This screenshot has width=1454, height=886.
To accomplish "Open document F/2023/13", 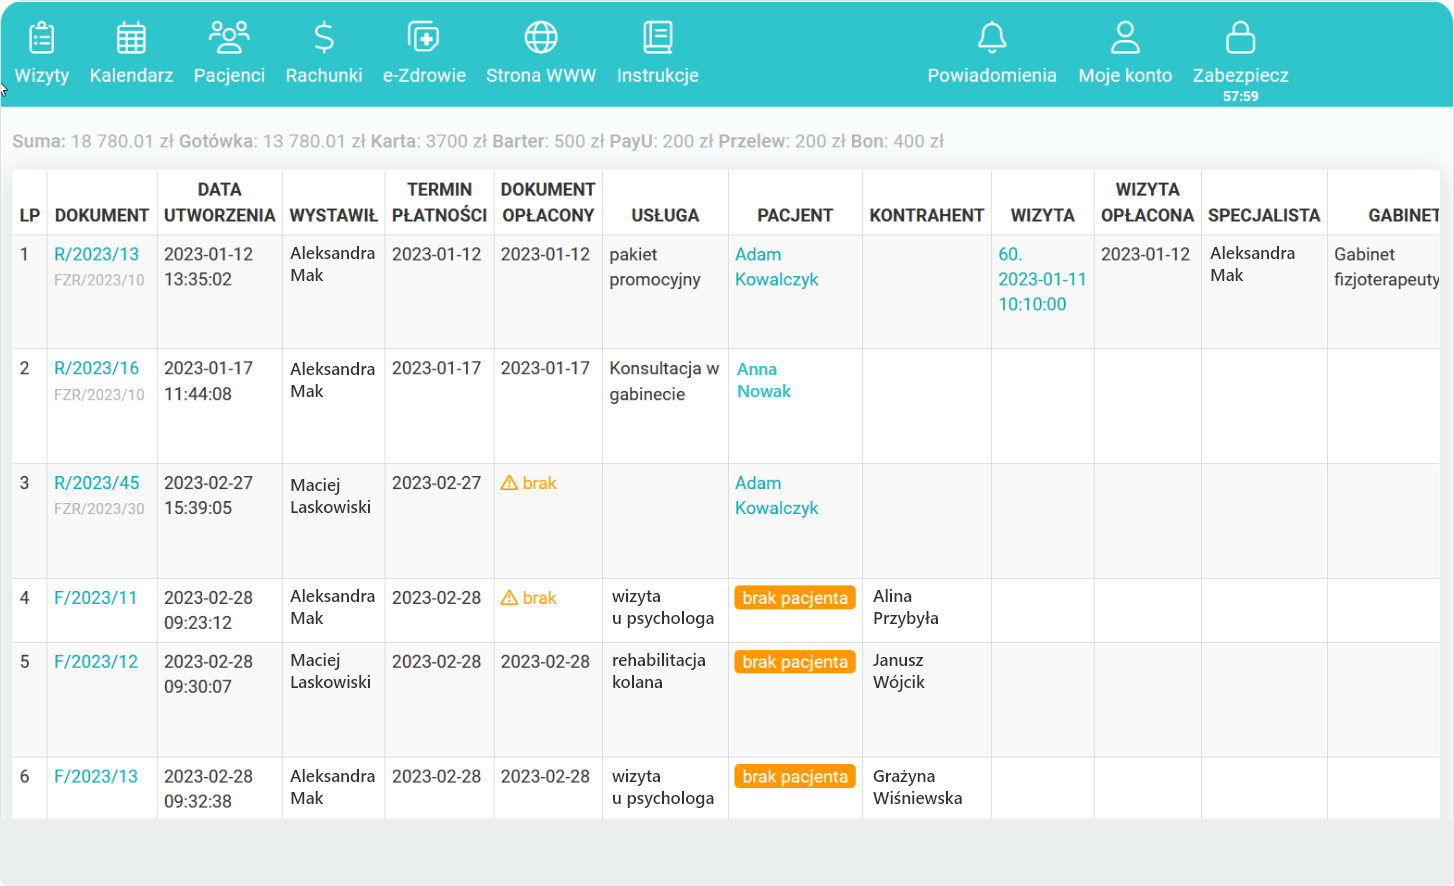I will [96, 777].
